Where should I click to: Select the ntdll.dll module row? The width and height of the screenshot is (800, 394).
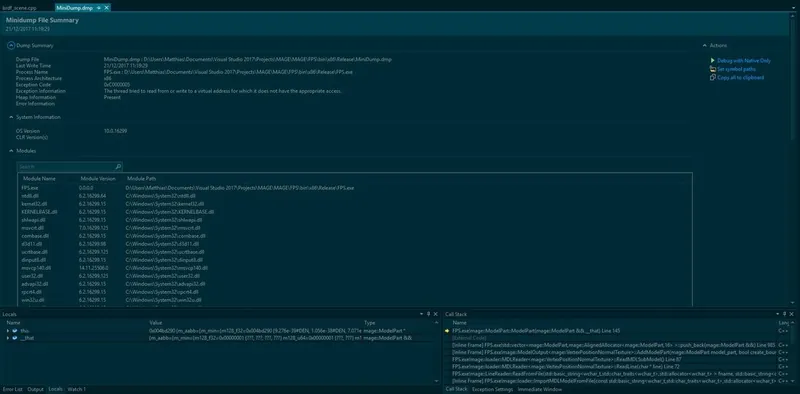pyautogui.click(x=355, y=196)
